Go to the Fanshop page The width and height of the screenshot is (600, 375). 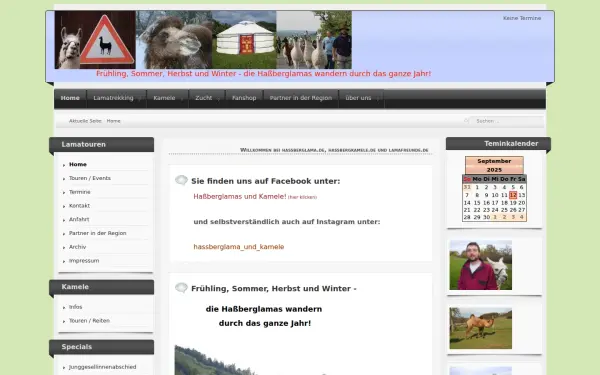point(244,98)
